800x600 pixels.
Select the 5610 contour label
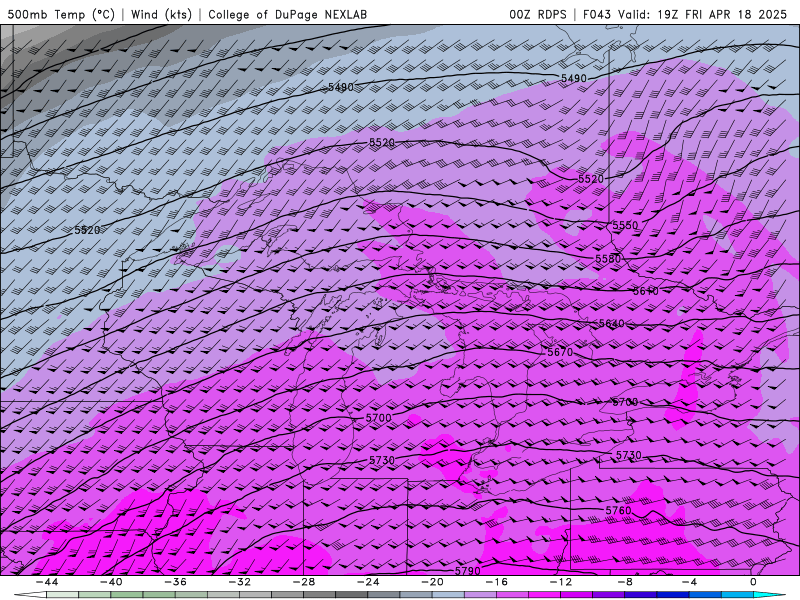645,291
